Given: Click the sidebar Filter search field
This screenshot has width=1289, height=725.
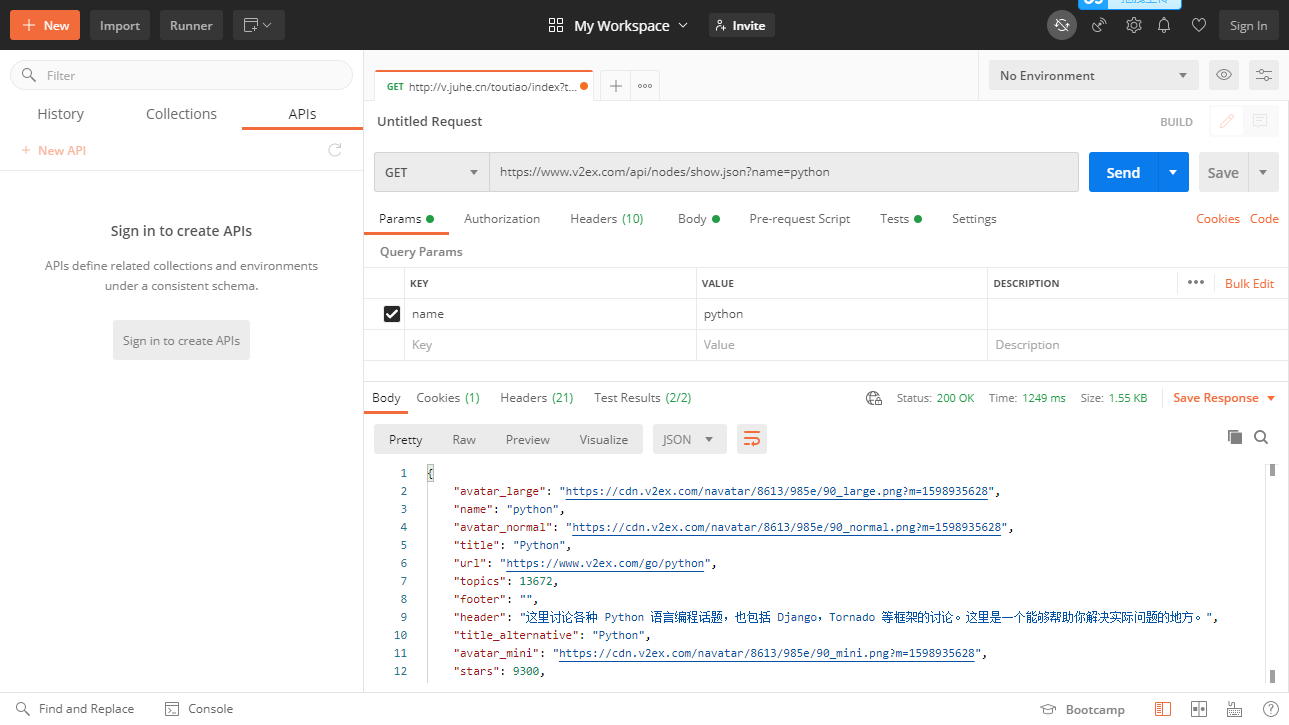Looking at the screenshot, I should pyautogui.click(x=181, y=75).
